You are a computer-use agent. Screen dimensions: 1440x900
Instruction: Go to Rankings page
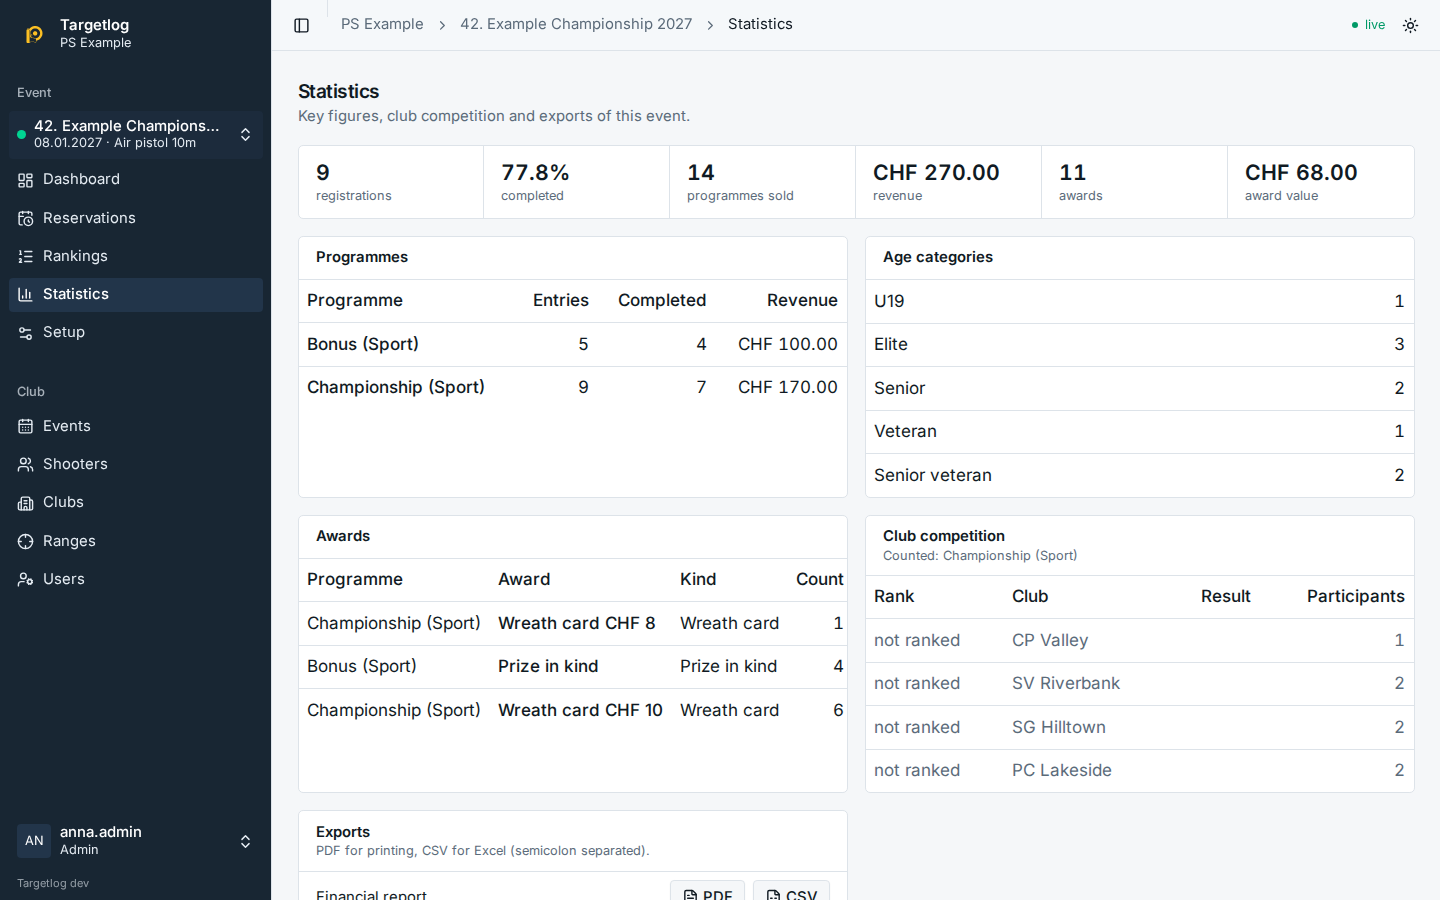click(x=136, y=256)
